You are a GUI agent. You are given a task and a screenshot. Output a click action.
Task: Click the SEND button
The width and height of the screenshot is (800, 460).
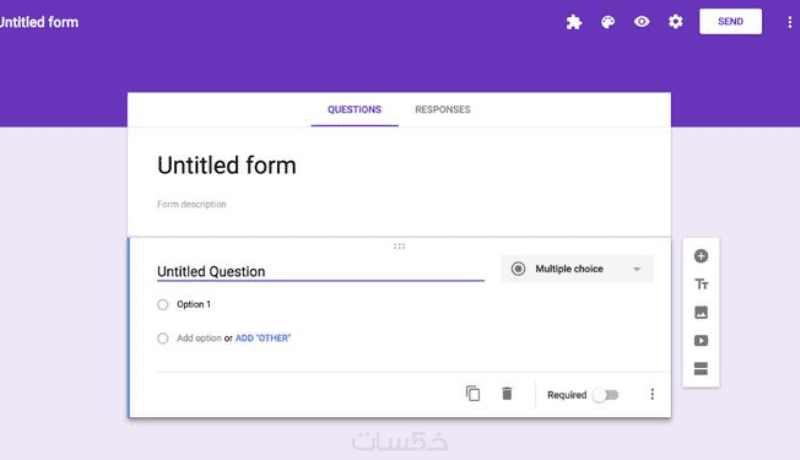coord(731,21)
